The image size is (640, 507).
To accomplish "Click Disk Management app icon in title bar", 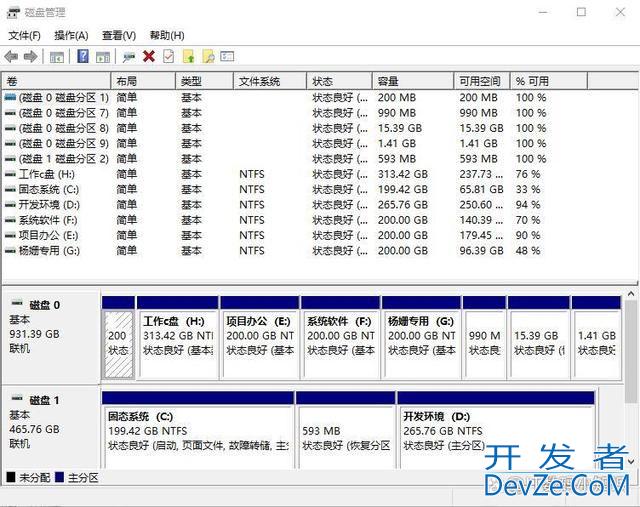I will [13, 12].
